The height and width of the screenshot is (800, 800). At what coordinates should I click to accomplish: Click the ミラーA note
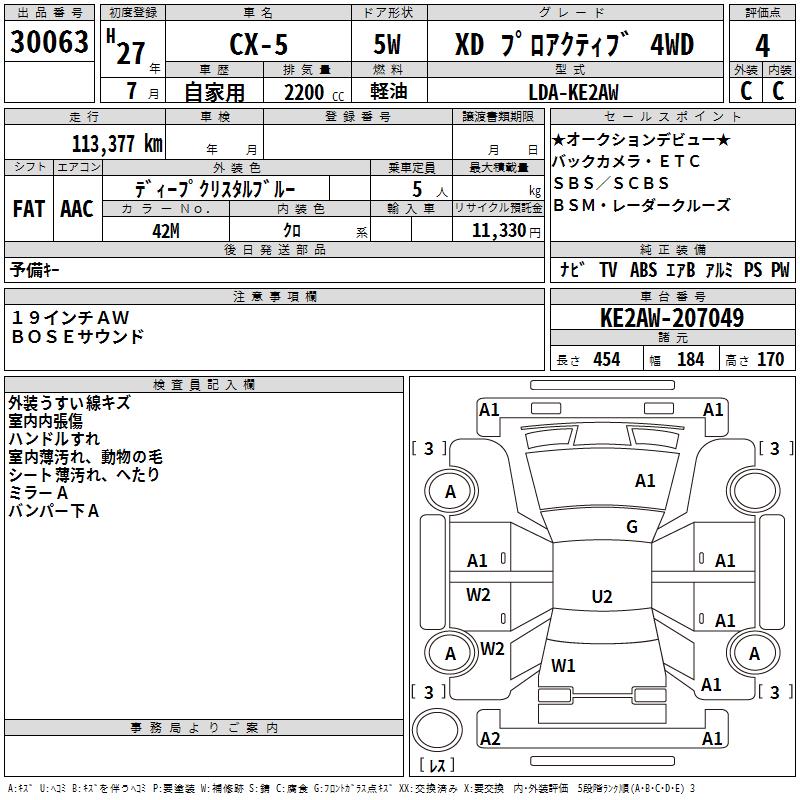(38, 493)
